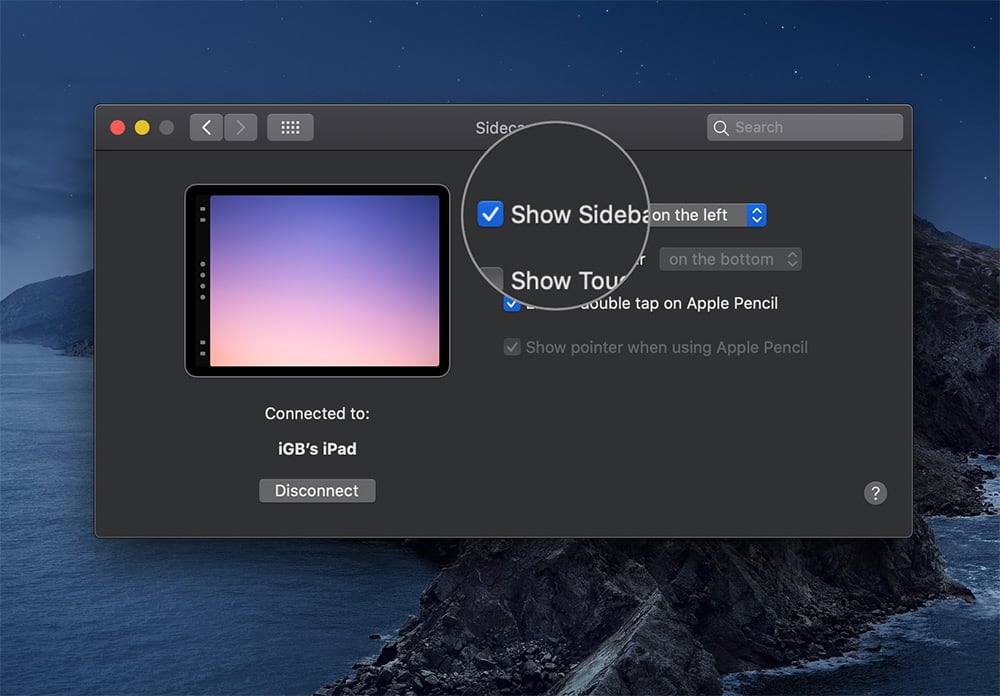Image resolution: width=1000 pixels, height=696 pixels.
Task: Click the iPad device preview image
Action: pos(317,278)
